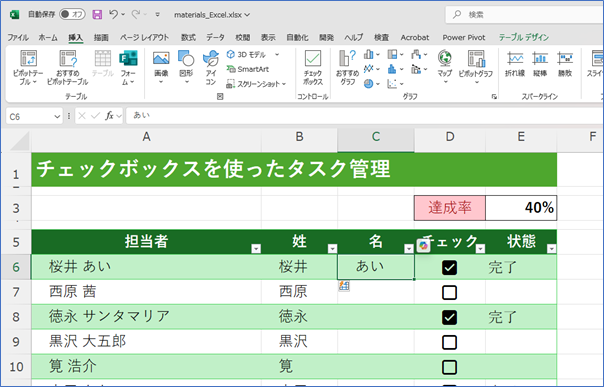Open the 名 column filter dropdown
Image resolution: width=604 pixels, height=387 pixels.
(409, 249)
